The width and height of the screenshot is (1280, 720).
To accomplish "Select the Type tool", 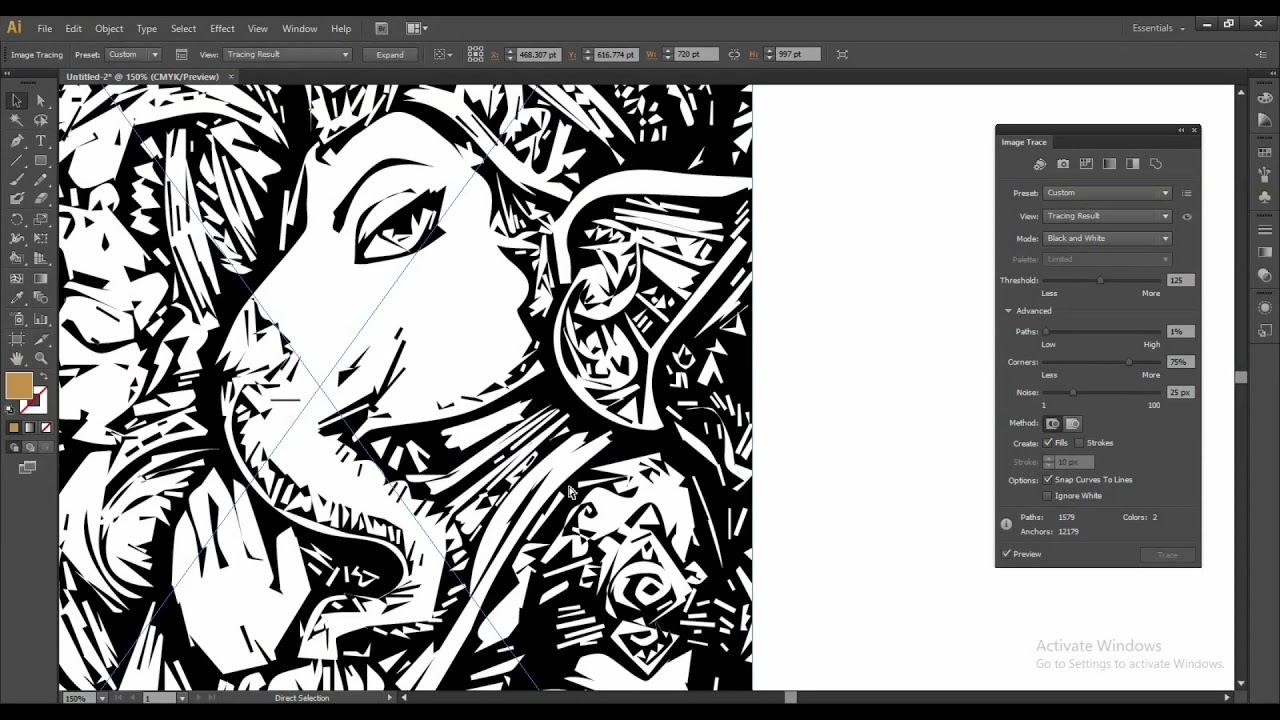I will coord(41,141).
